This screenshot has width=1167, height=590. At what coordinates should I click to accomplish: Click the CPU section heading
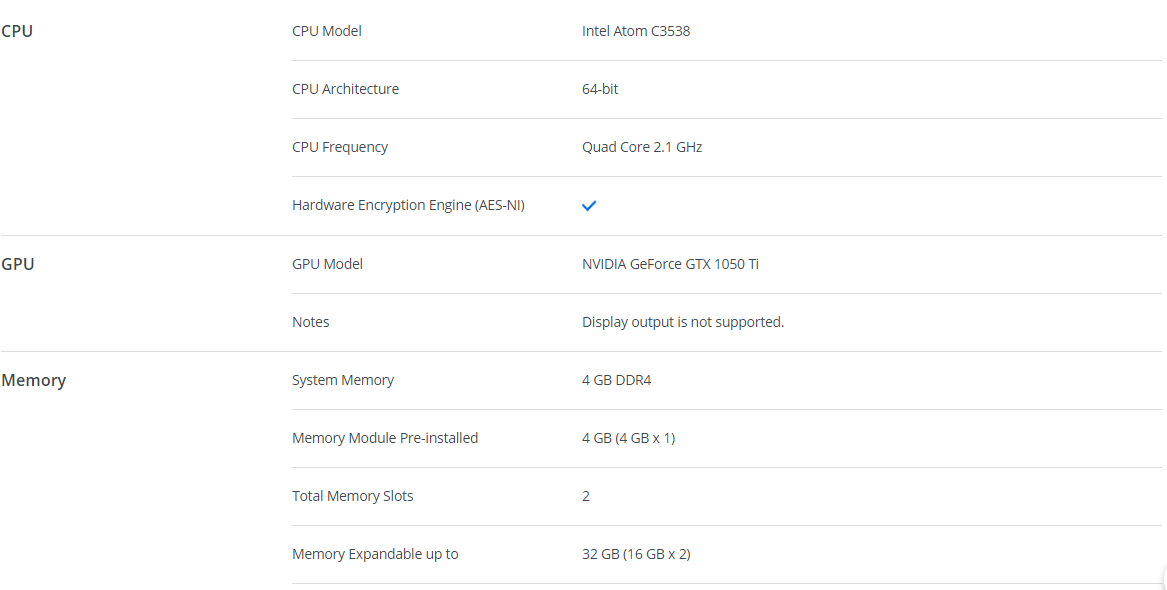tap(17, 31)
